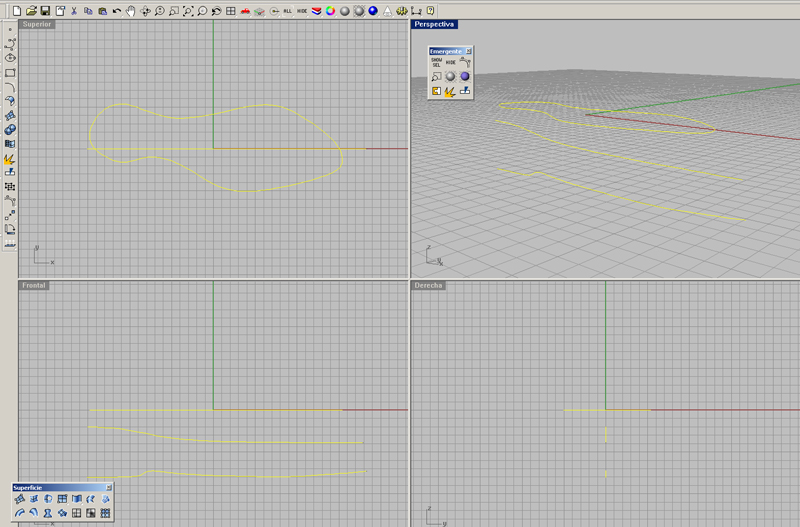
Task: Click HIDE in the Emergente panel
Action: point(451,62)
